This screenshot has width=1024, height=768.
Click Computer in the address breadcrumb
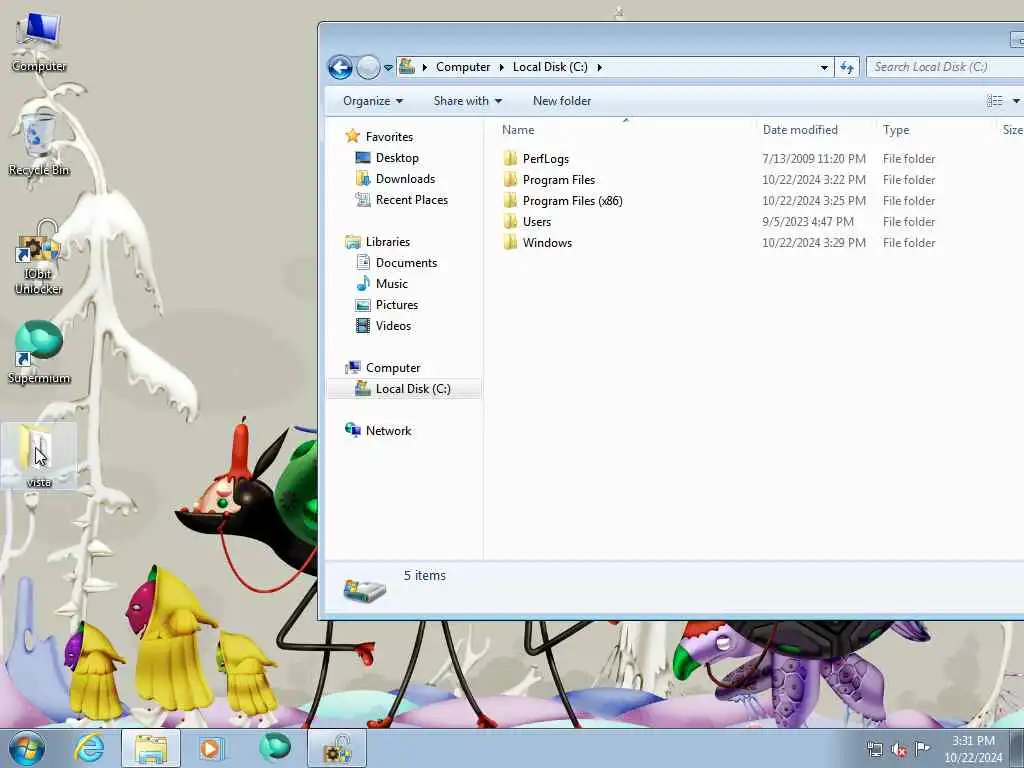(x=462, y=67)
